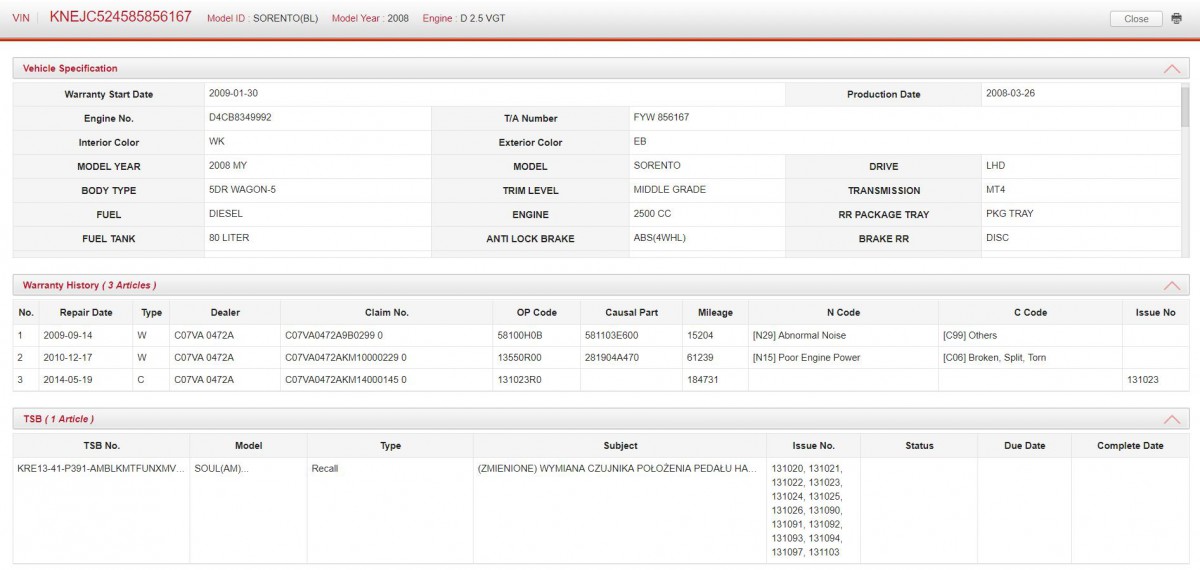1200x570 pixels.
Task: Click N Code Poor Engine Power entry
Action: pyautogui.click(x=805, y=358)
